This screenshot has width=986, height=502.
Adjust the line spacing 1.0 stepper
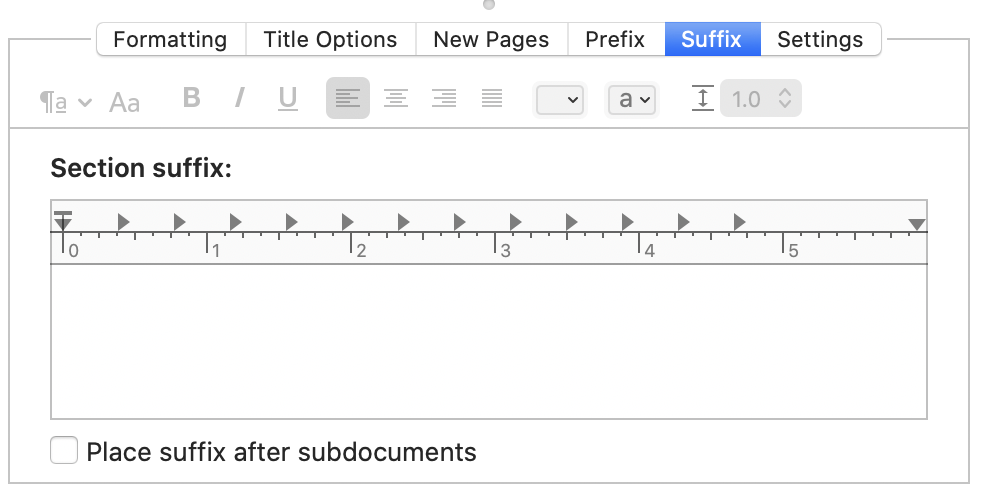tap(785, 98)
